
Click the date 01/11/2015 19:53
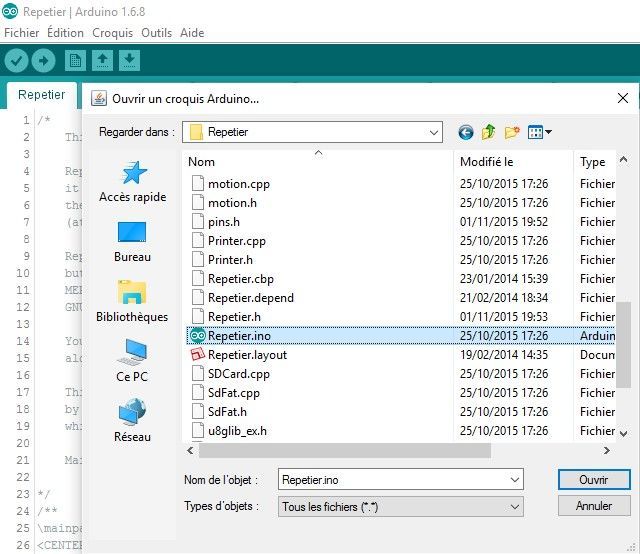(x=504, y=316)
